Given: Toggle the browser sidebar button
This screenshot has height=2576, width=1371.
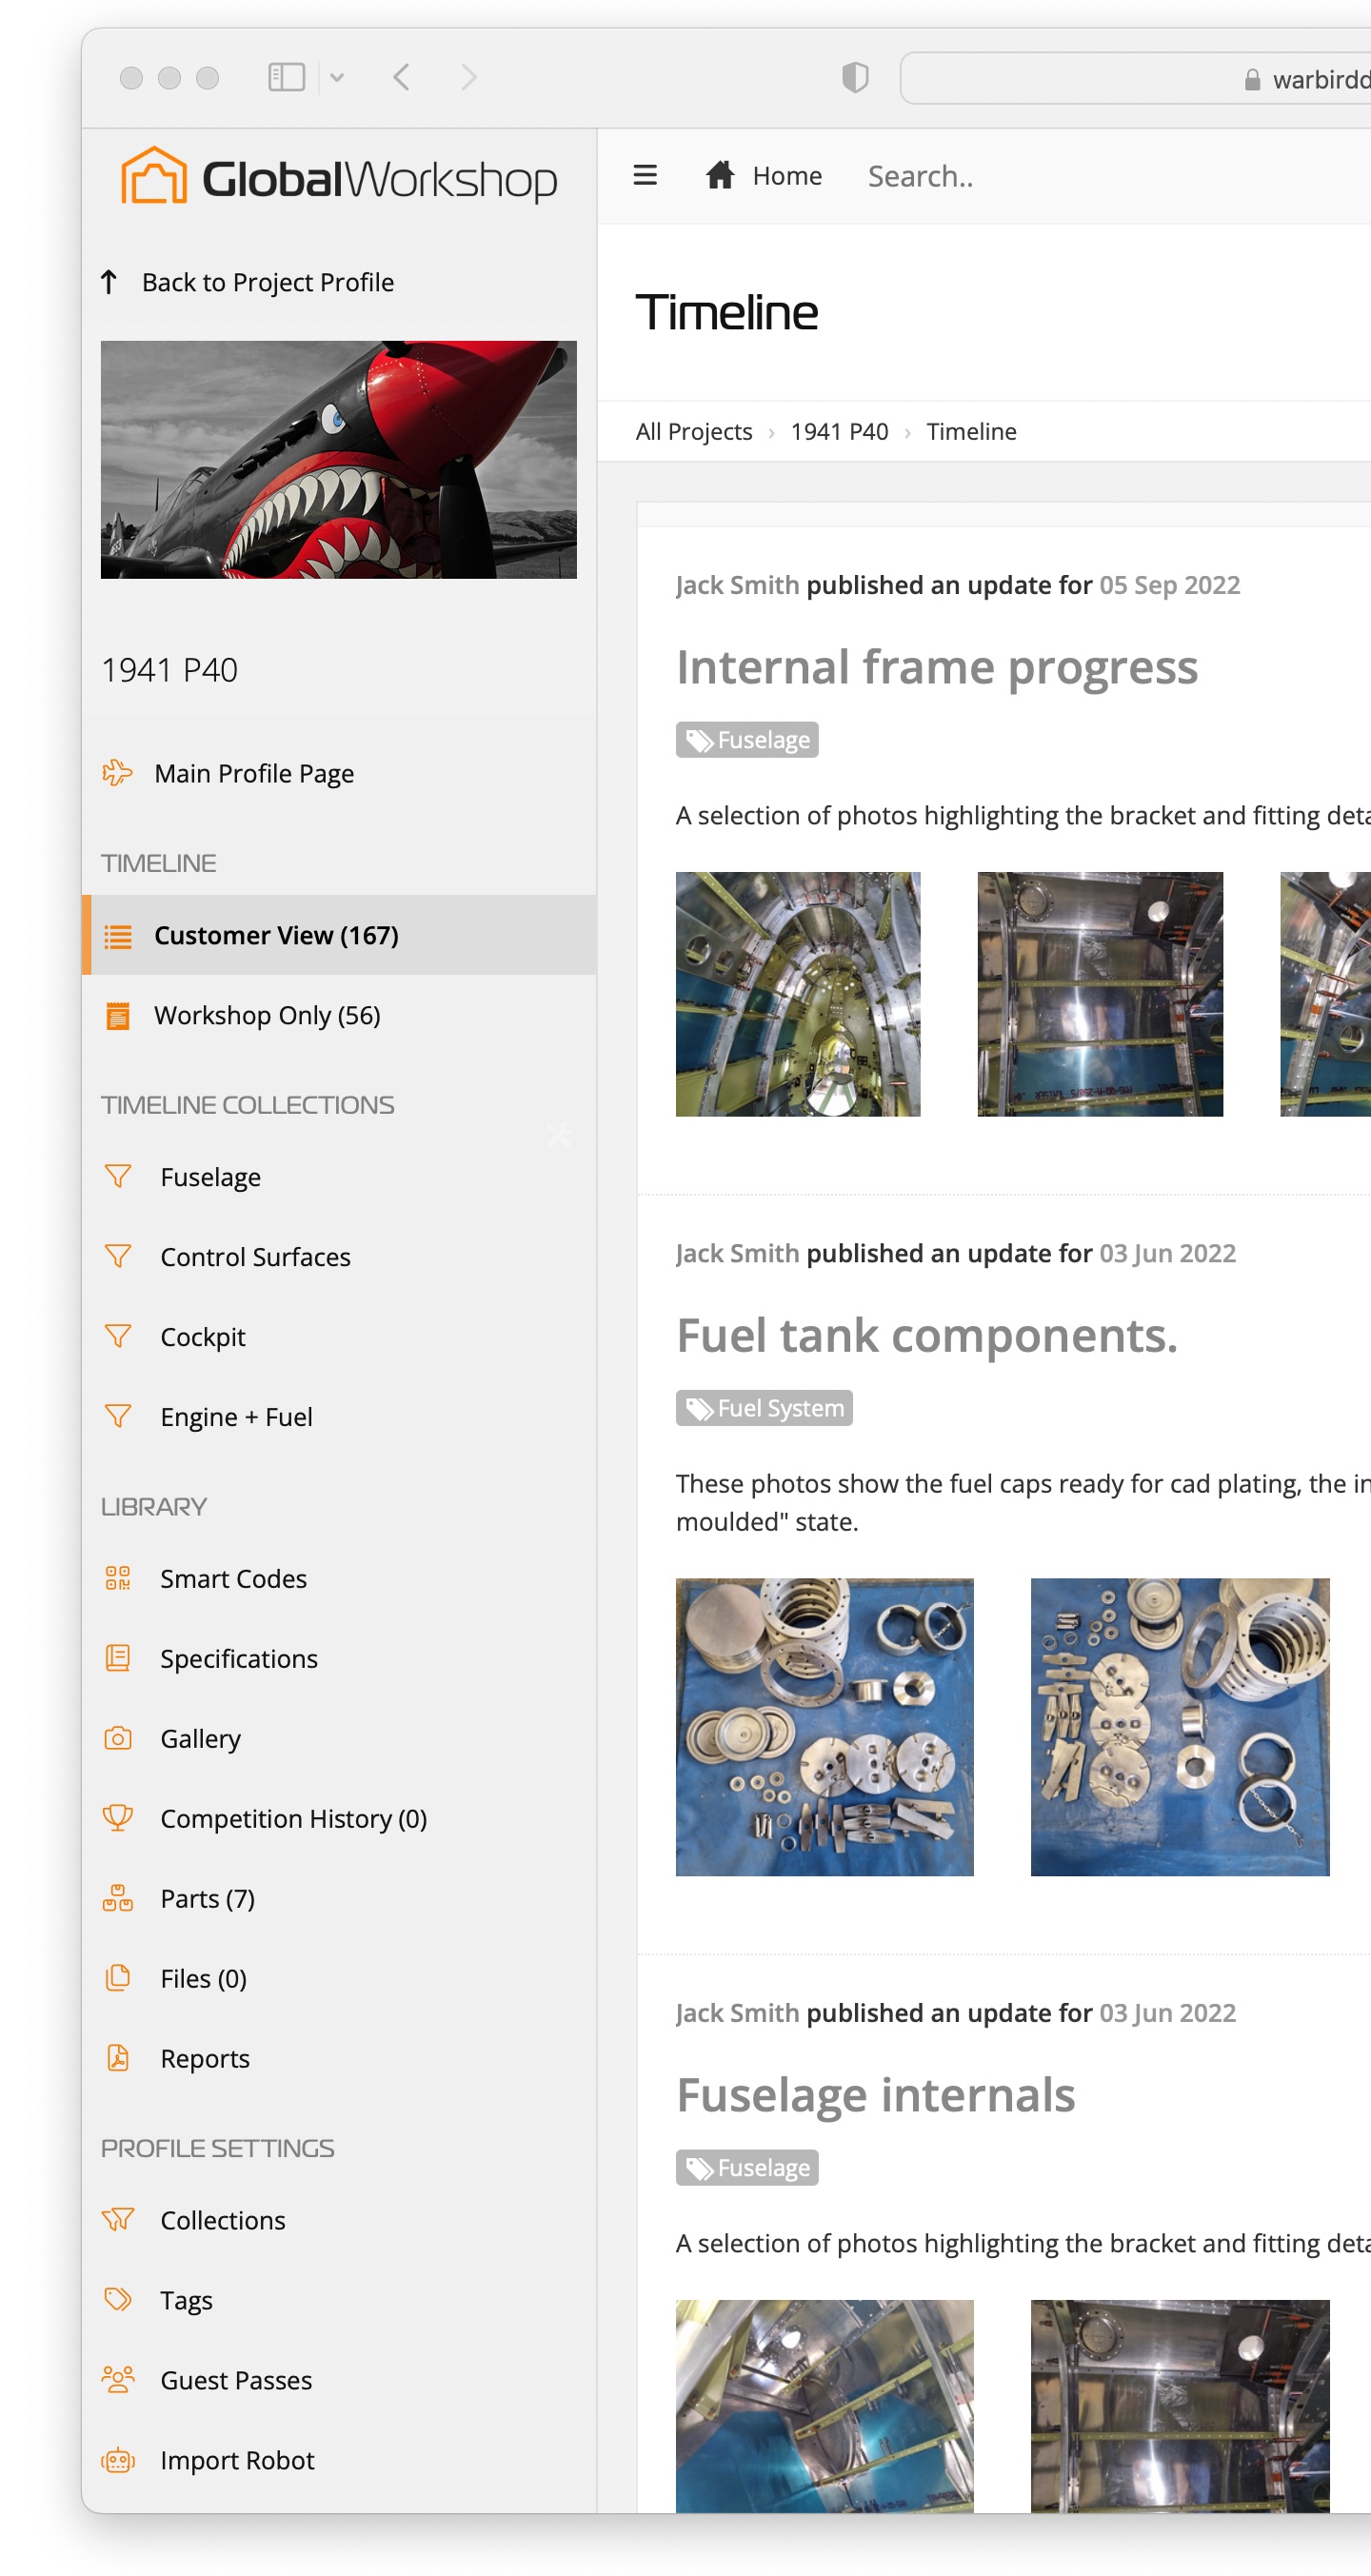Looking at the screenshot, I should pos(286,77).
